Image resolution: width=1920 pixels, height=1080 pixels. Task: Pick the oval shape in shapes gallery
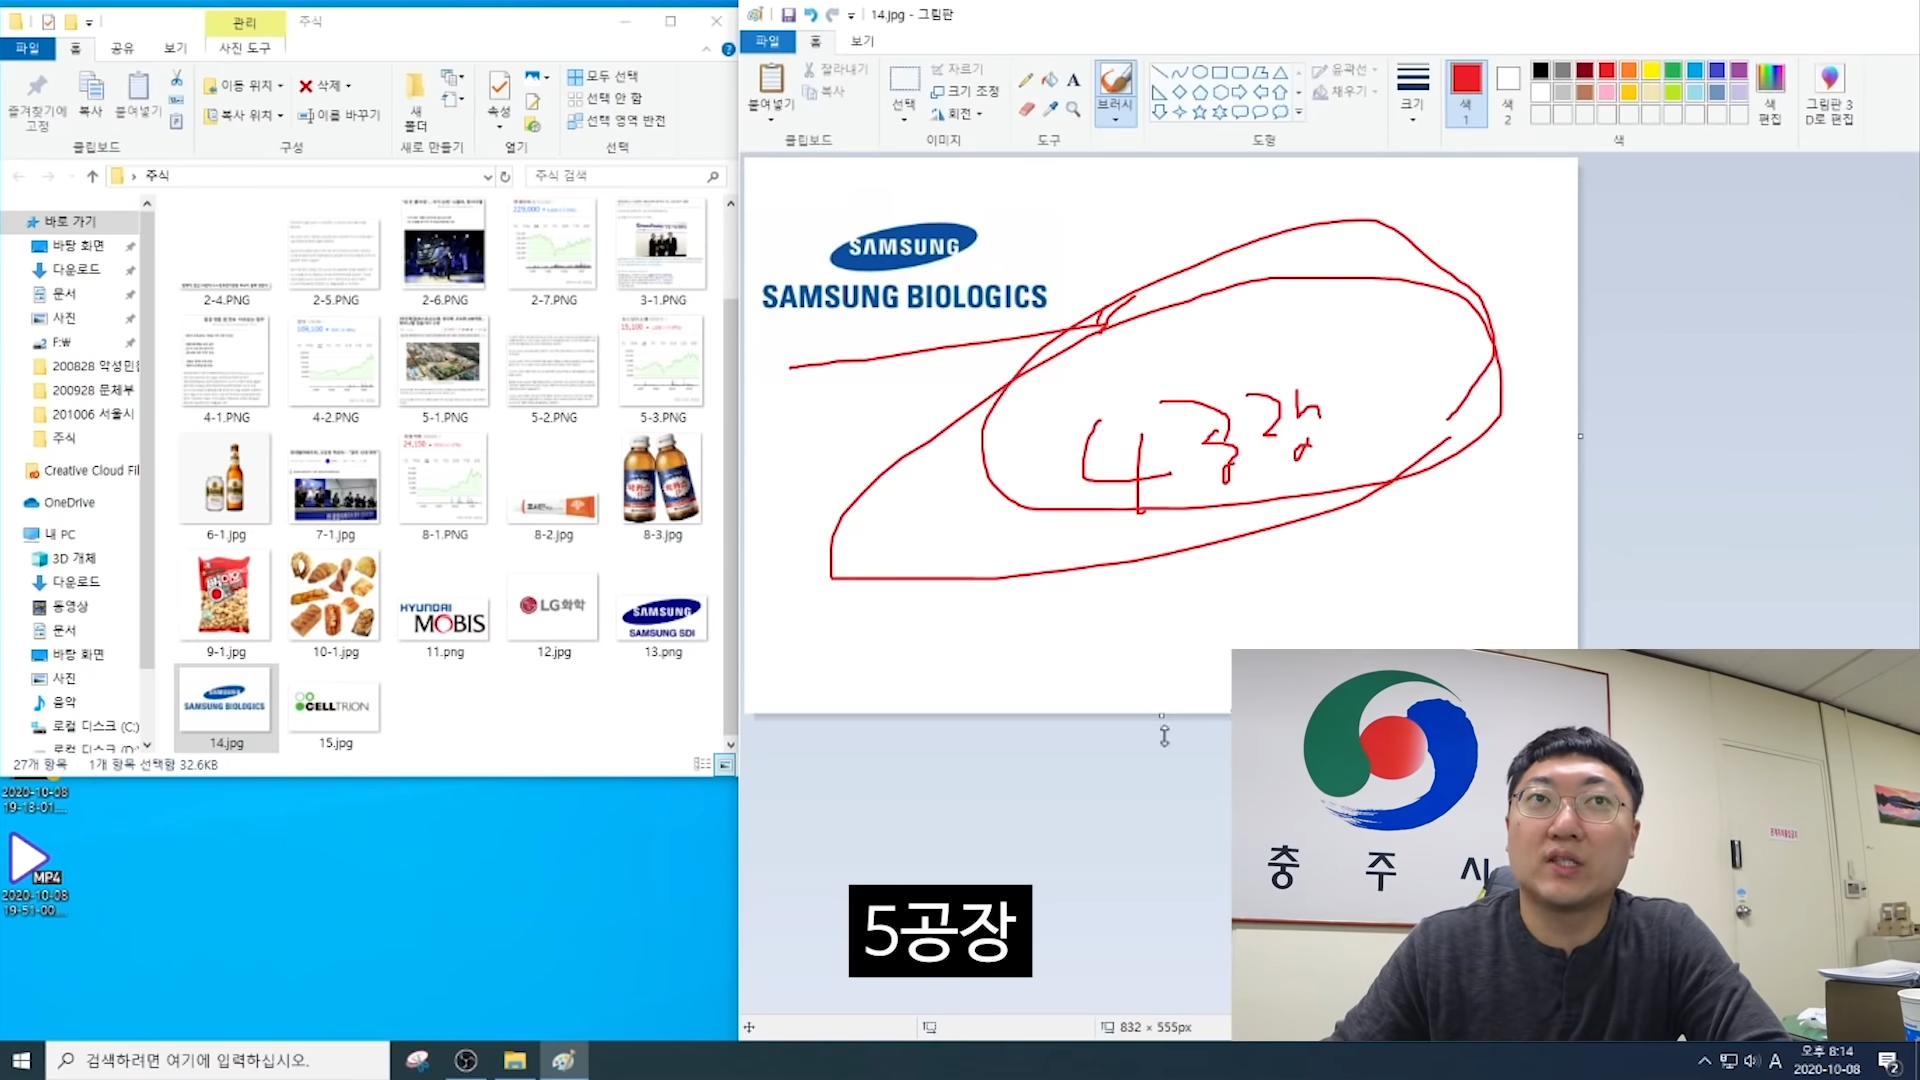click(x=1199, y=72)
